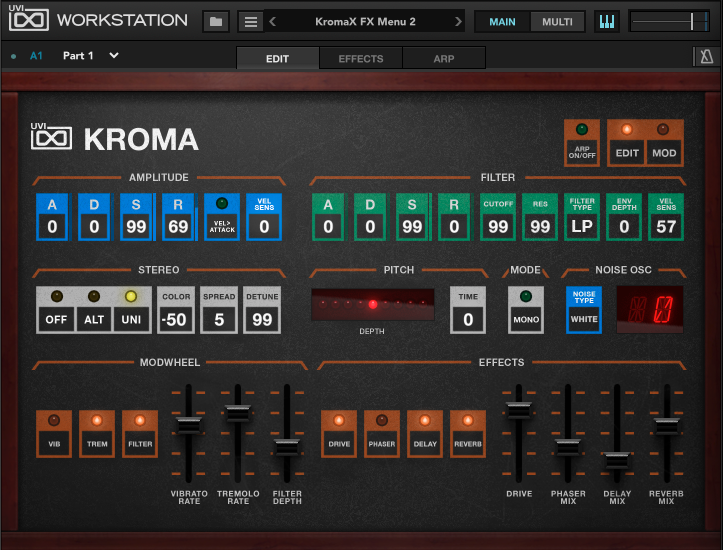Click the filter CUTOFF value 99

[498, 226]
